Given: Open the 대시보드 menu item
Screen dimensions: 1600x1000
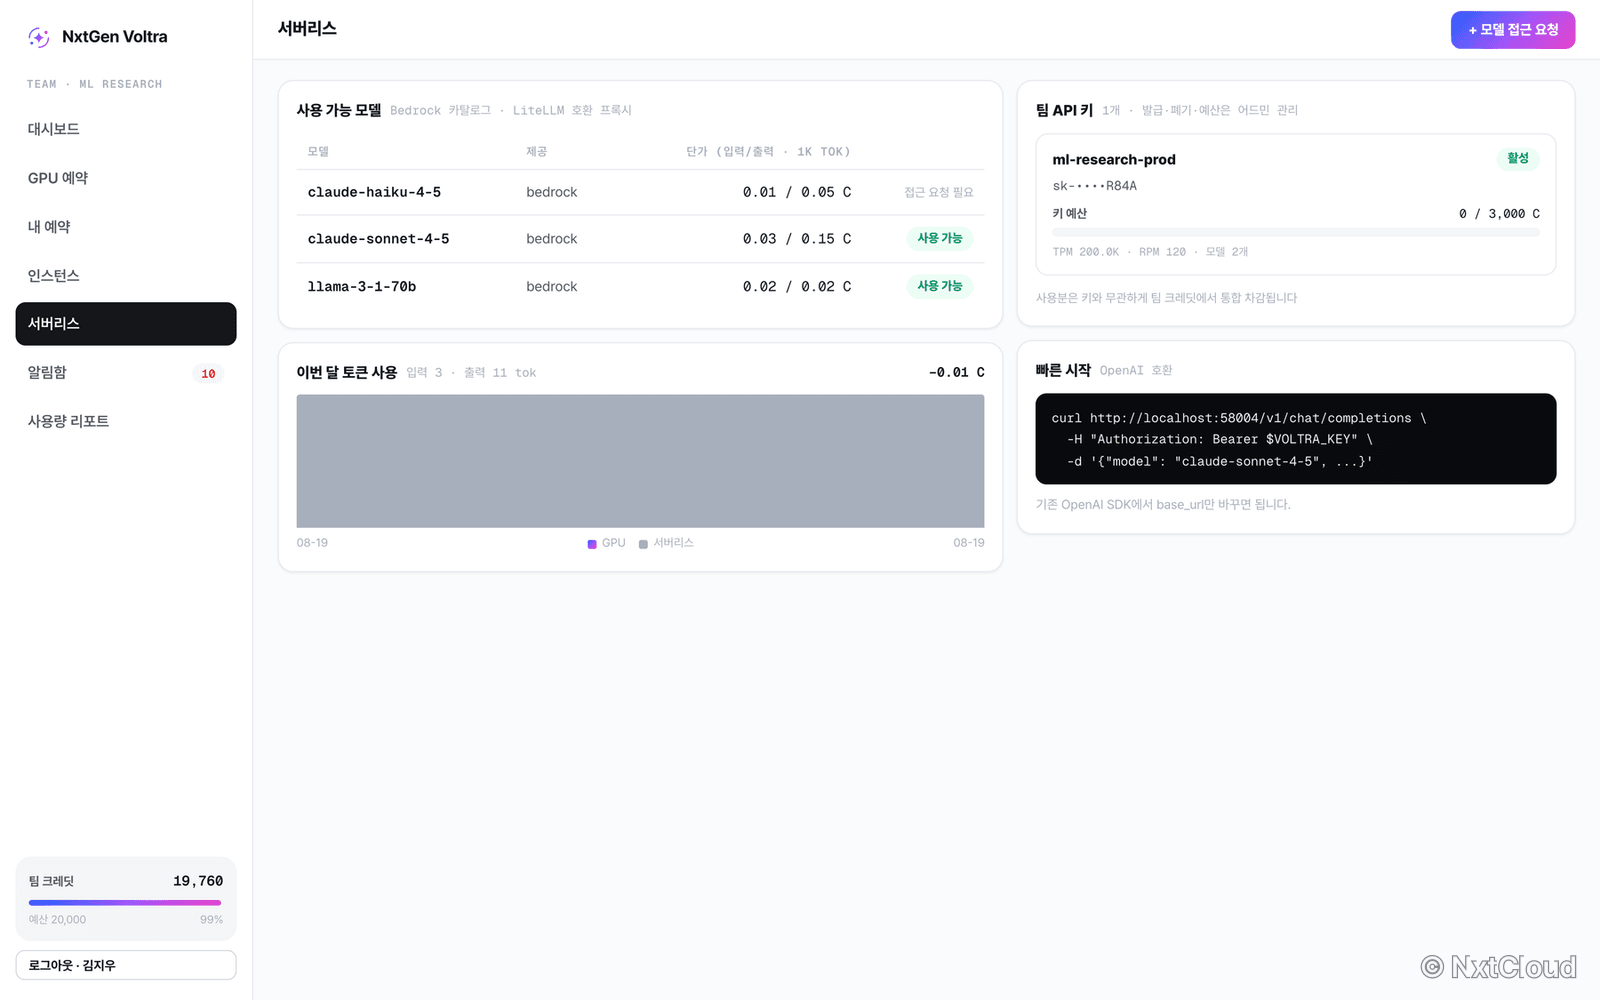Looking at the screenshot, I should (126, 129).
